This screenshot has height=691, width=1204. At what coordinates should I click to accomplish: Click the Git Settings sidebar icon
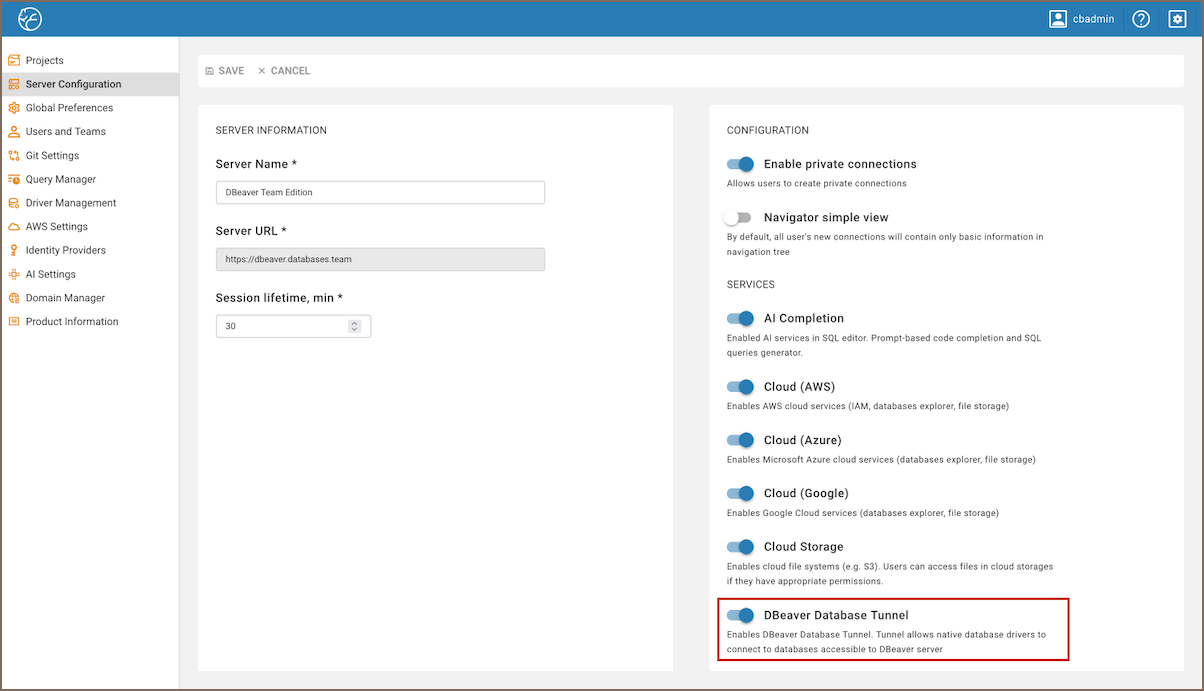tap(14, 156)
